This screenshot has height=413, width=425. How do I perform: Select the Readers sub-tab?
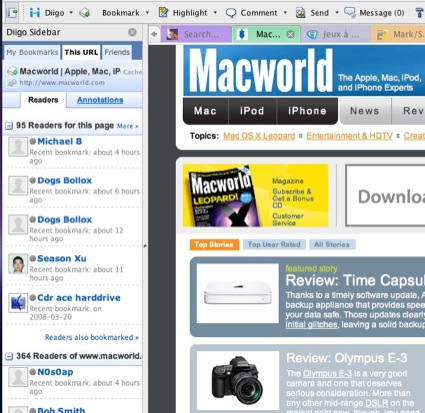point(43,100)
